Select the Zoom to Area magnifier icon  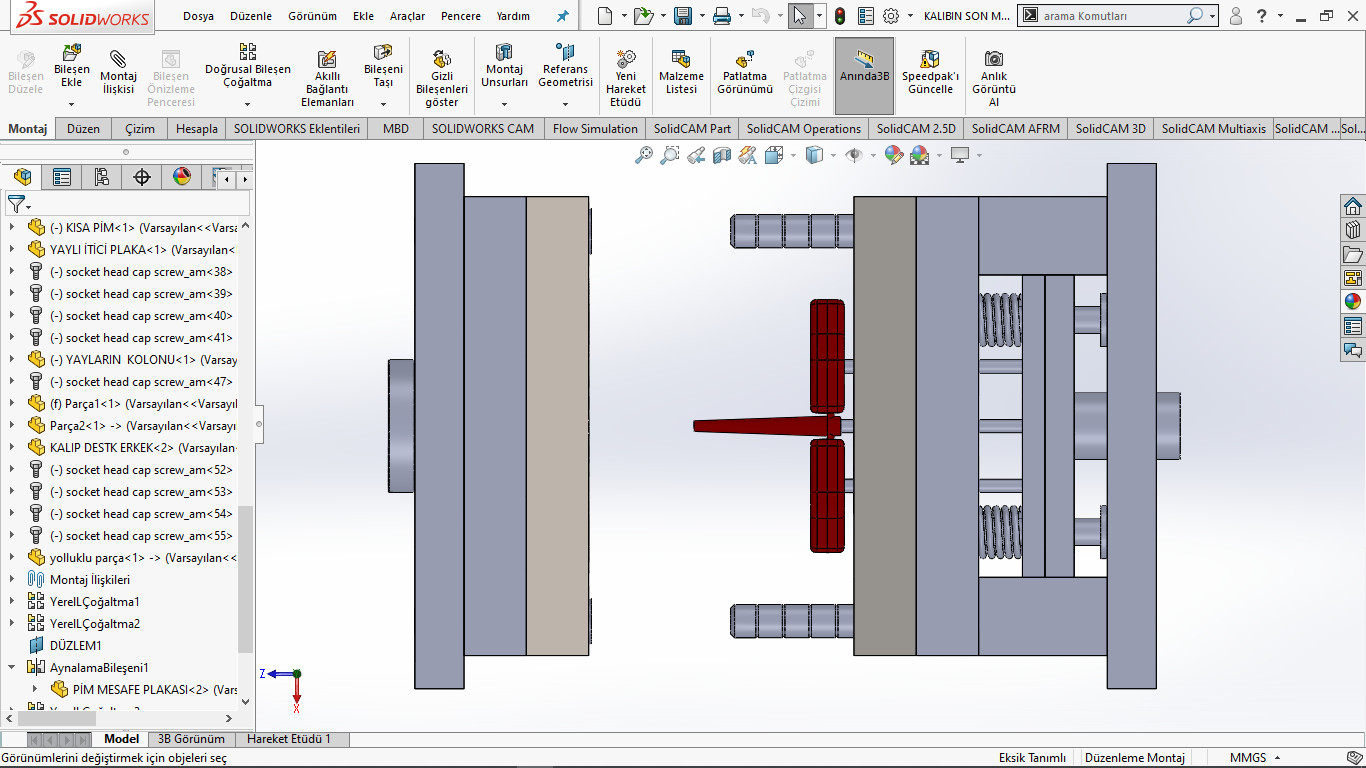pyautogui.click(x=670, y=155)
